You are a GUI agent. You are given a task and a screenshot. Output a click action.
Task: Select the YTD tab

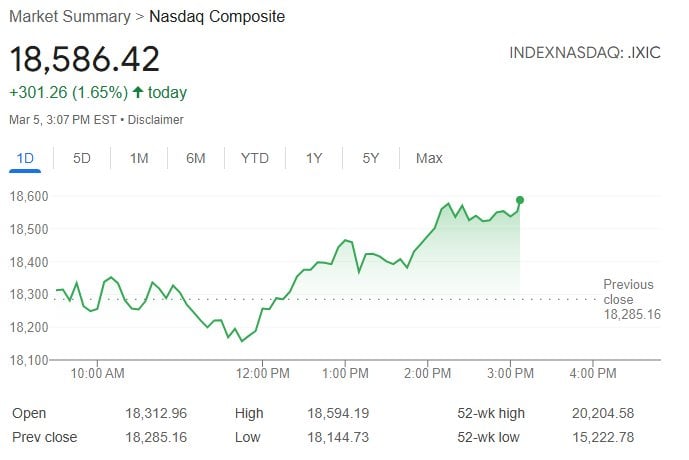pyautogui.click(x=255, y=158)
